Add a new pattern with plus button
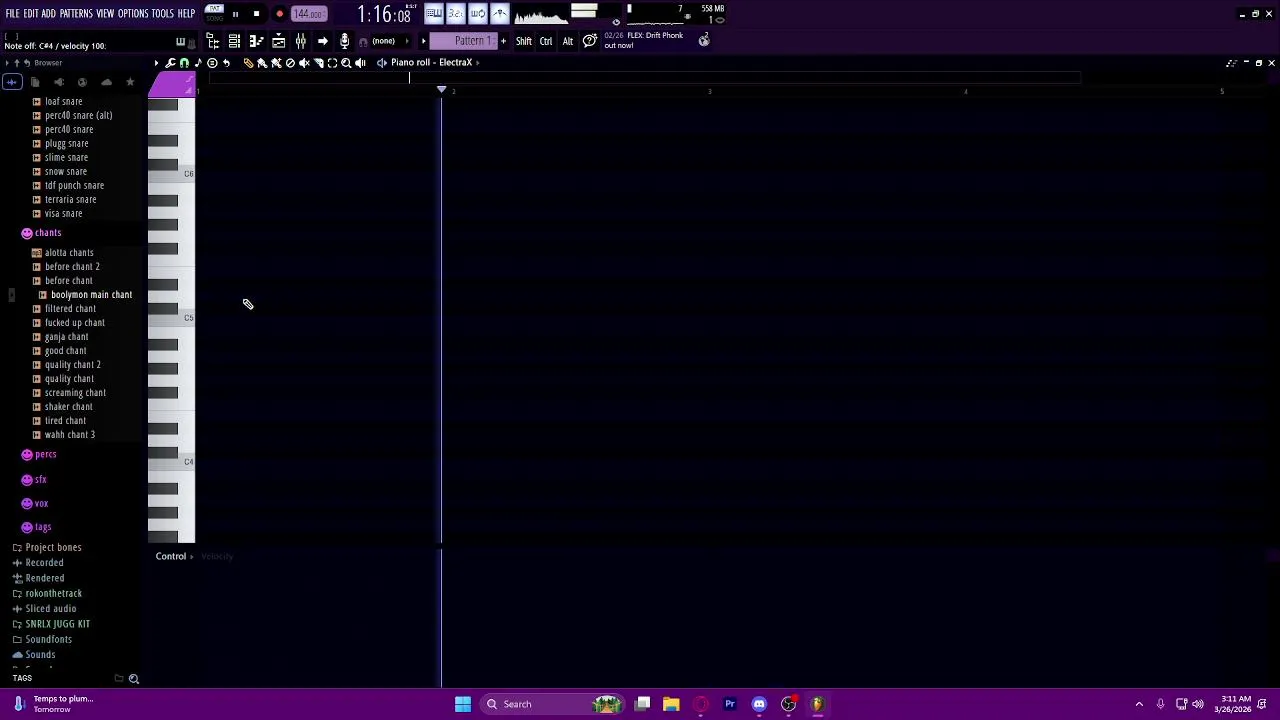This screenshot has width=1280, height=720. pos(503,41)
